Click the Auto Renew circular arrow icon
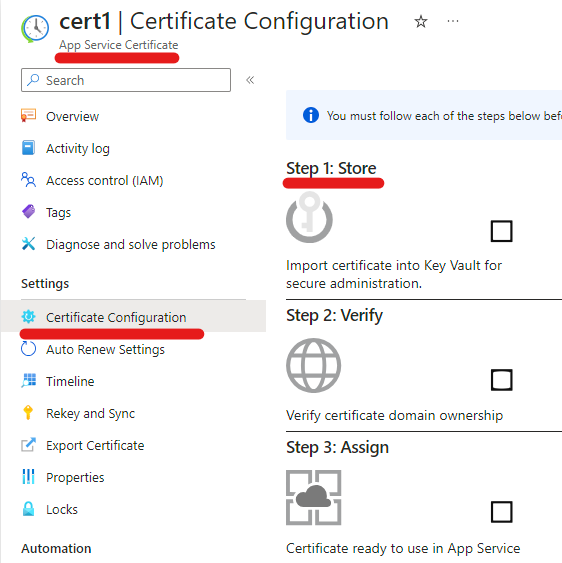The height and width of the screenshot is (563, 562). tap(28, 348)
